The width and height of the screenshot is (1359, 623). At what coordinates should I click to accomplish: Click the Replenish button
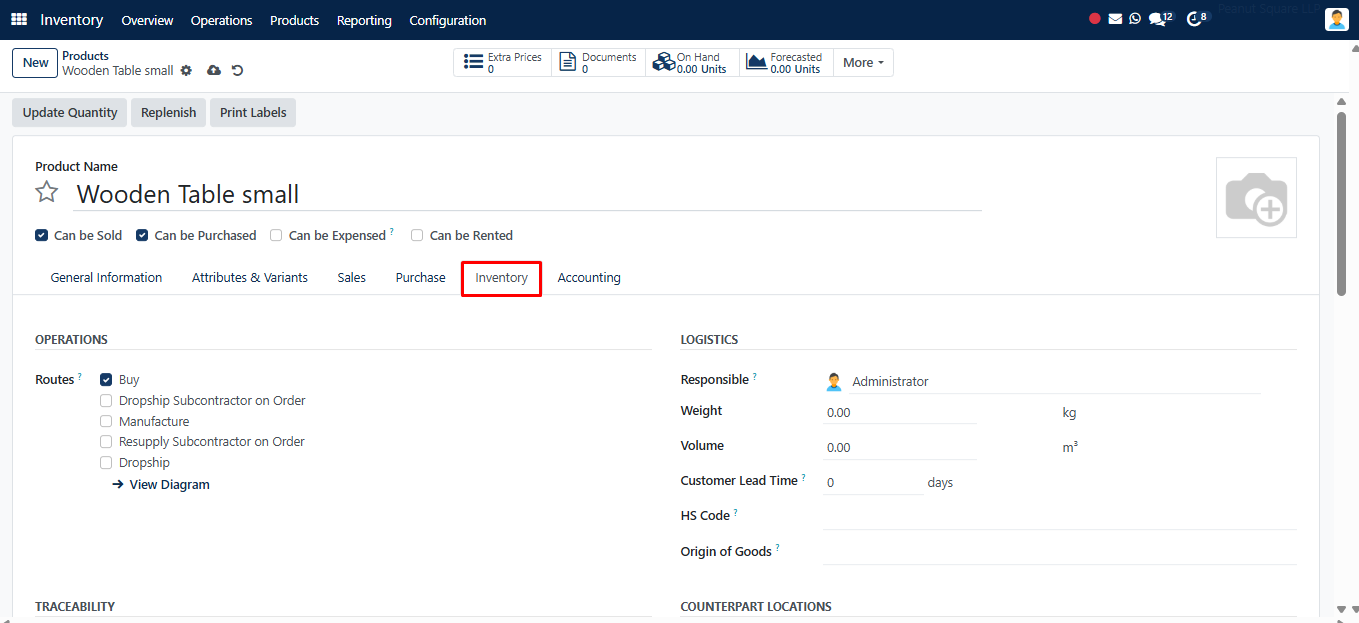point(168,113)
